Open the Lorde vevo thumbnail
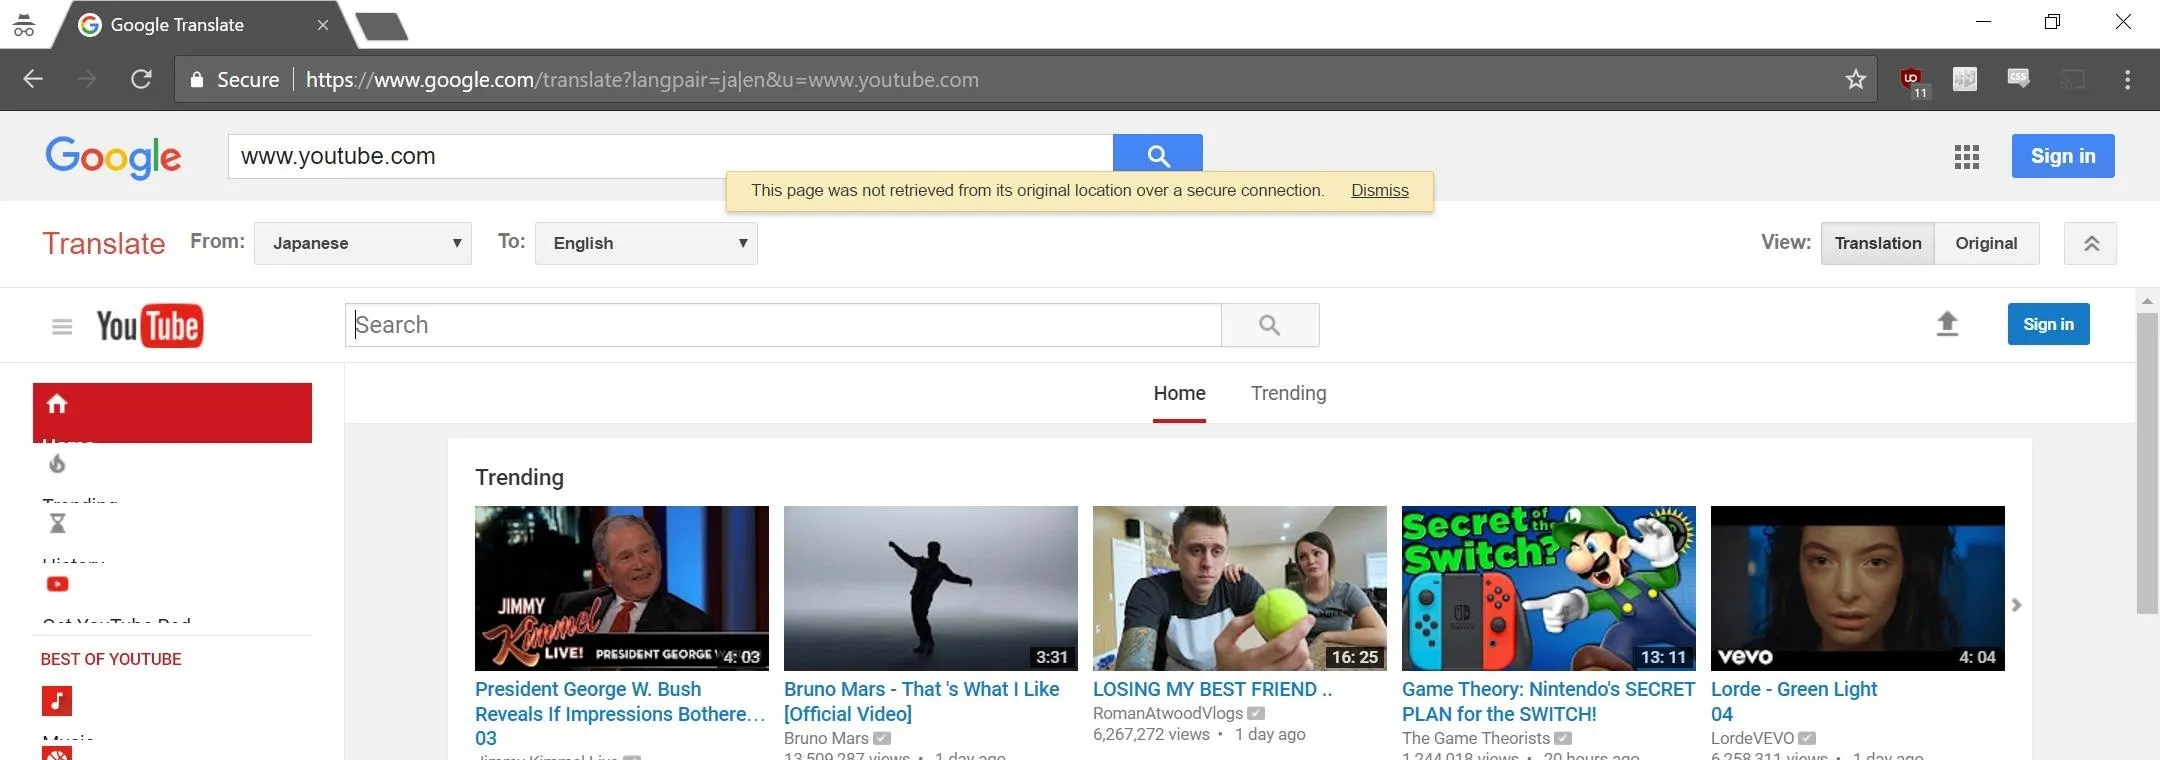Image resolution: width=2160 pixels, height=760 pixels. (1858, 588)
